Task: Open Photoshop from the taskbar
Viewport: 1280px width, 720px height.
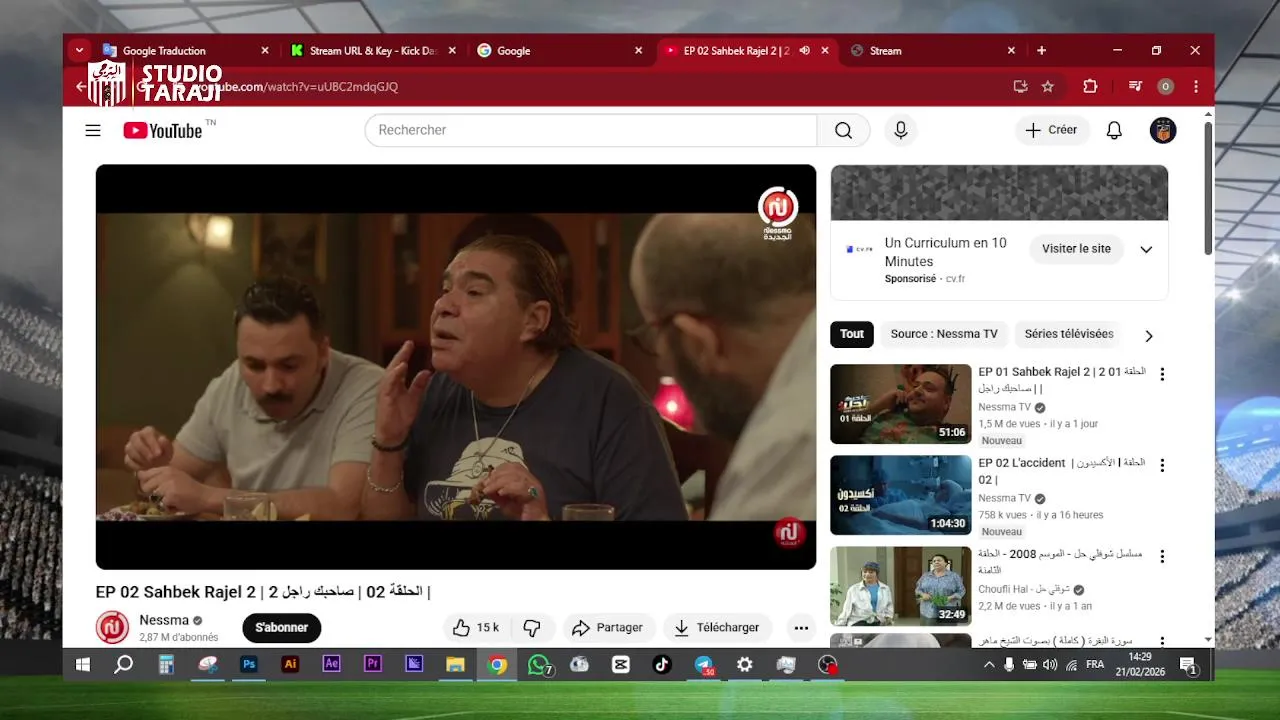Action: 249,664
